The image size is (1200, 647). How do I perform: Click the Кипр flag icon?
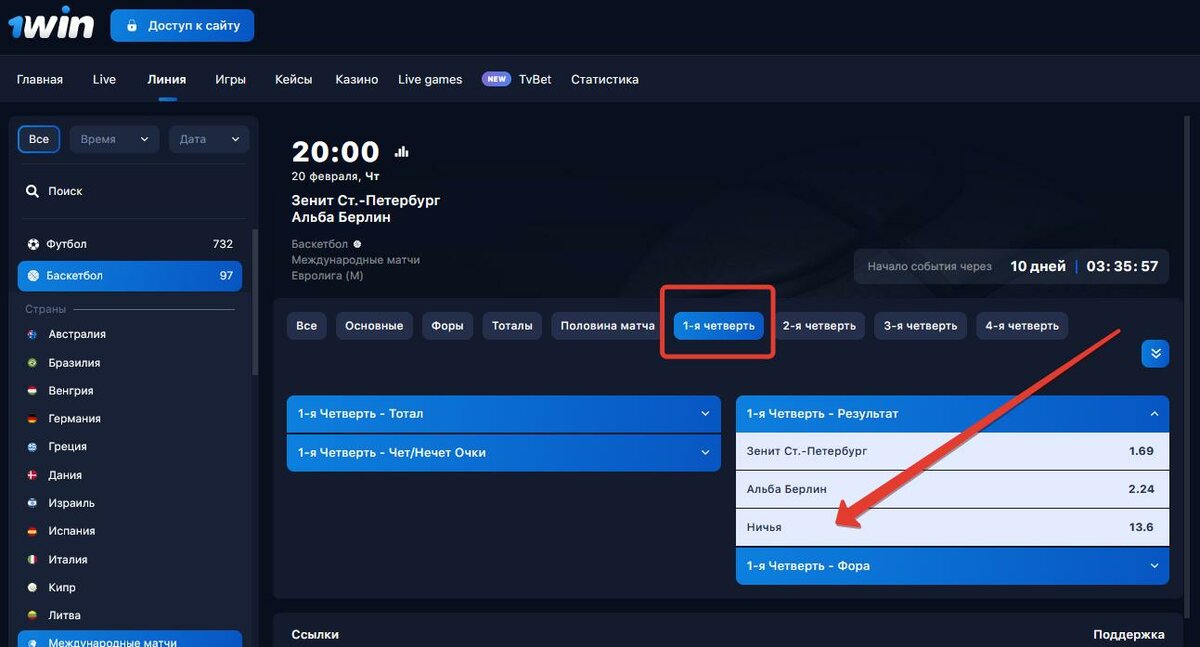click(33, 588)
